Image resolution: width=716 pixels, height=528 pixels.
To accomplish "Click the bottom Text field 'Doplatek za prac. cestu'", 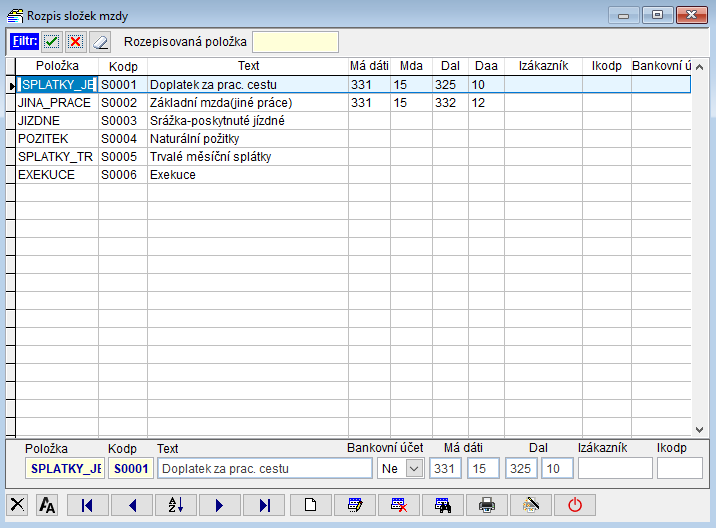I will click(265, 469).
